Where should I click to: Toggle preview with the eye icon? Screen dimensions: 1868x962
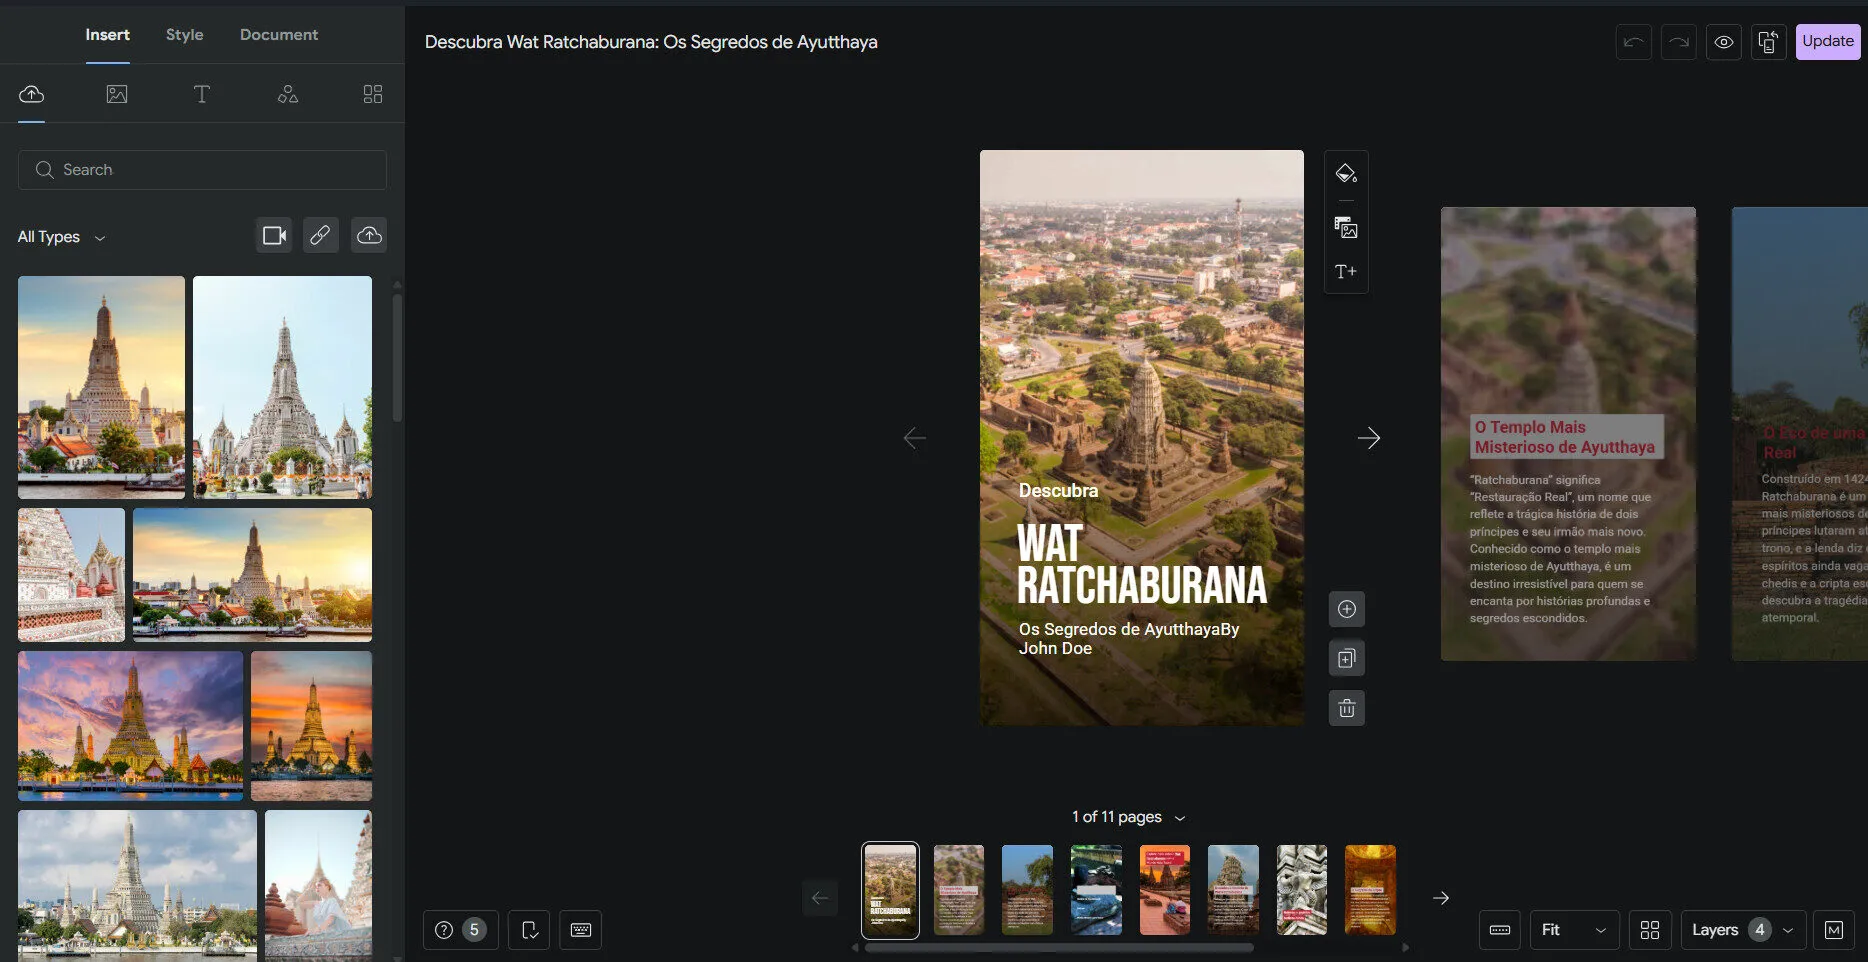click(1723, 42)
